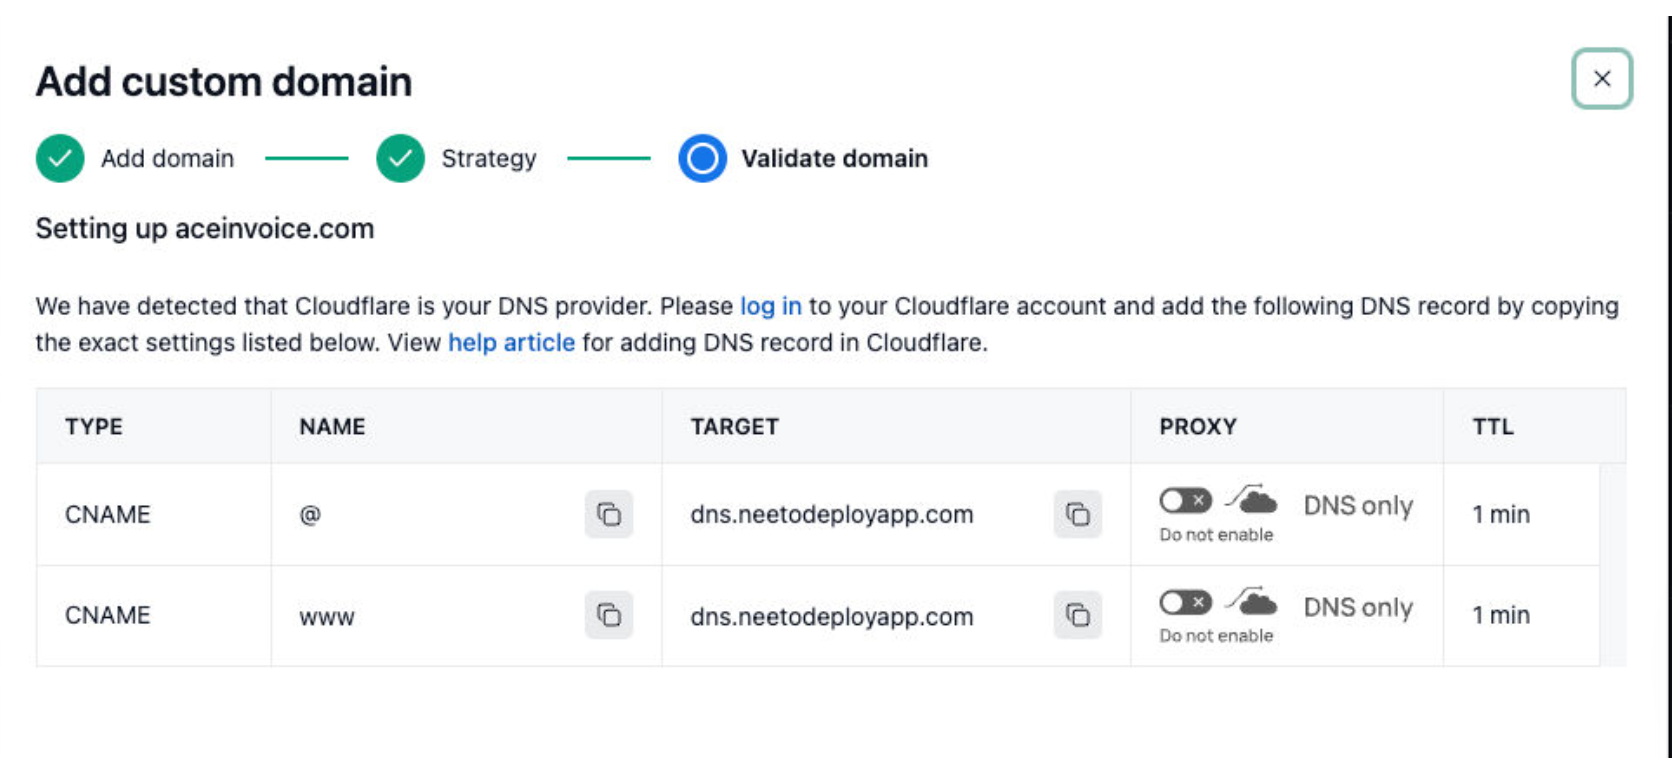Close the Add custom domain dialog
1680x758 pixels.
pos(1603,79)
